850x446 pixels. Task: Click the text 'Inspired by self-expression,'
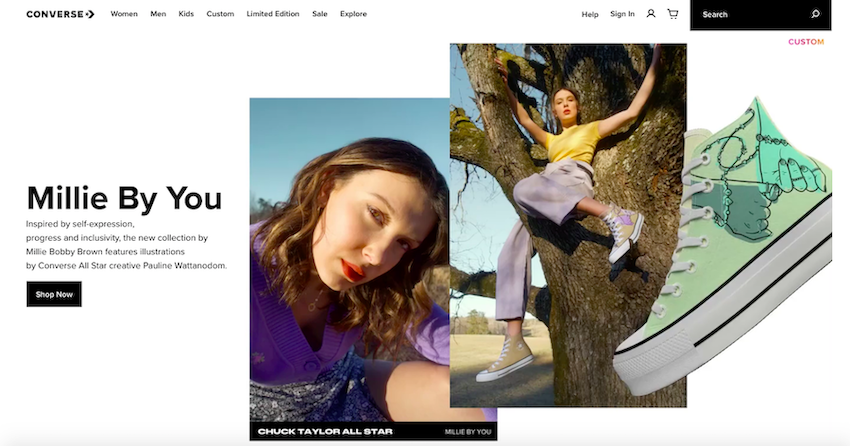[80, 224]
